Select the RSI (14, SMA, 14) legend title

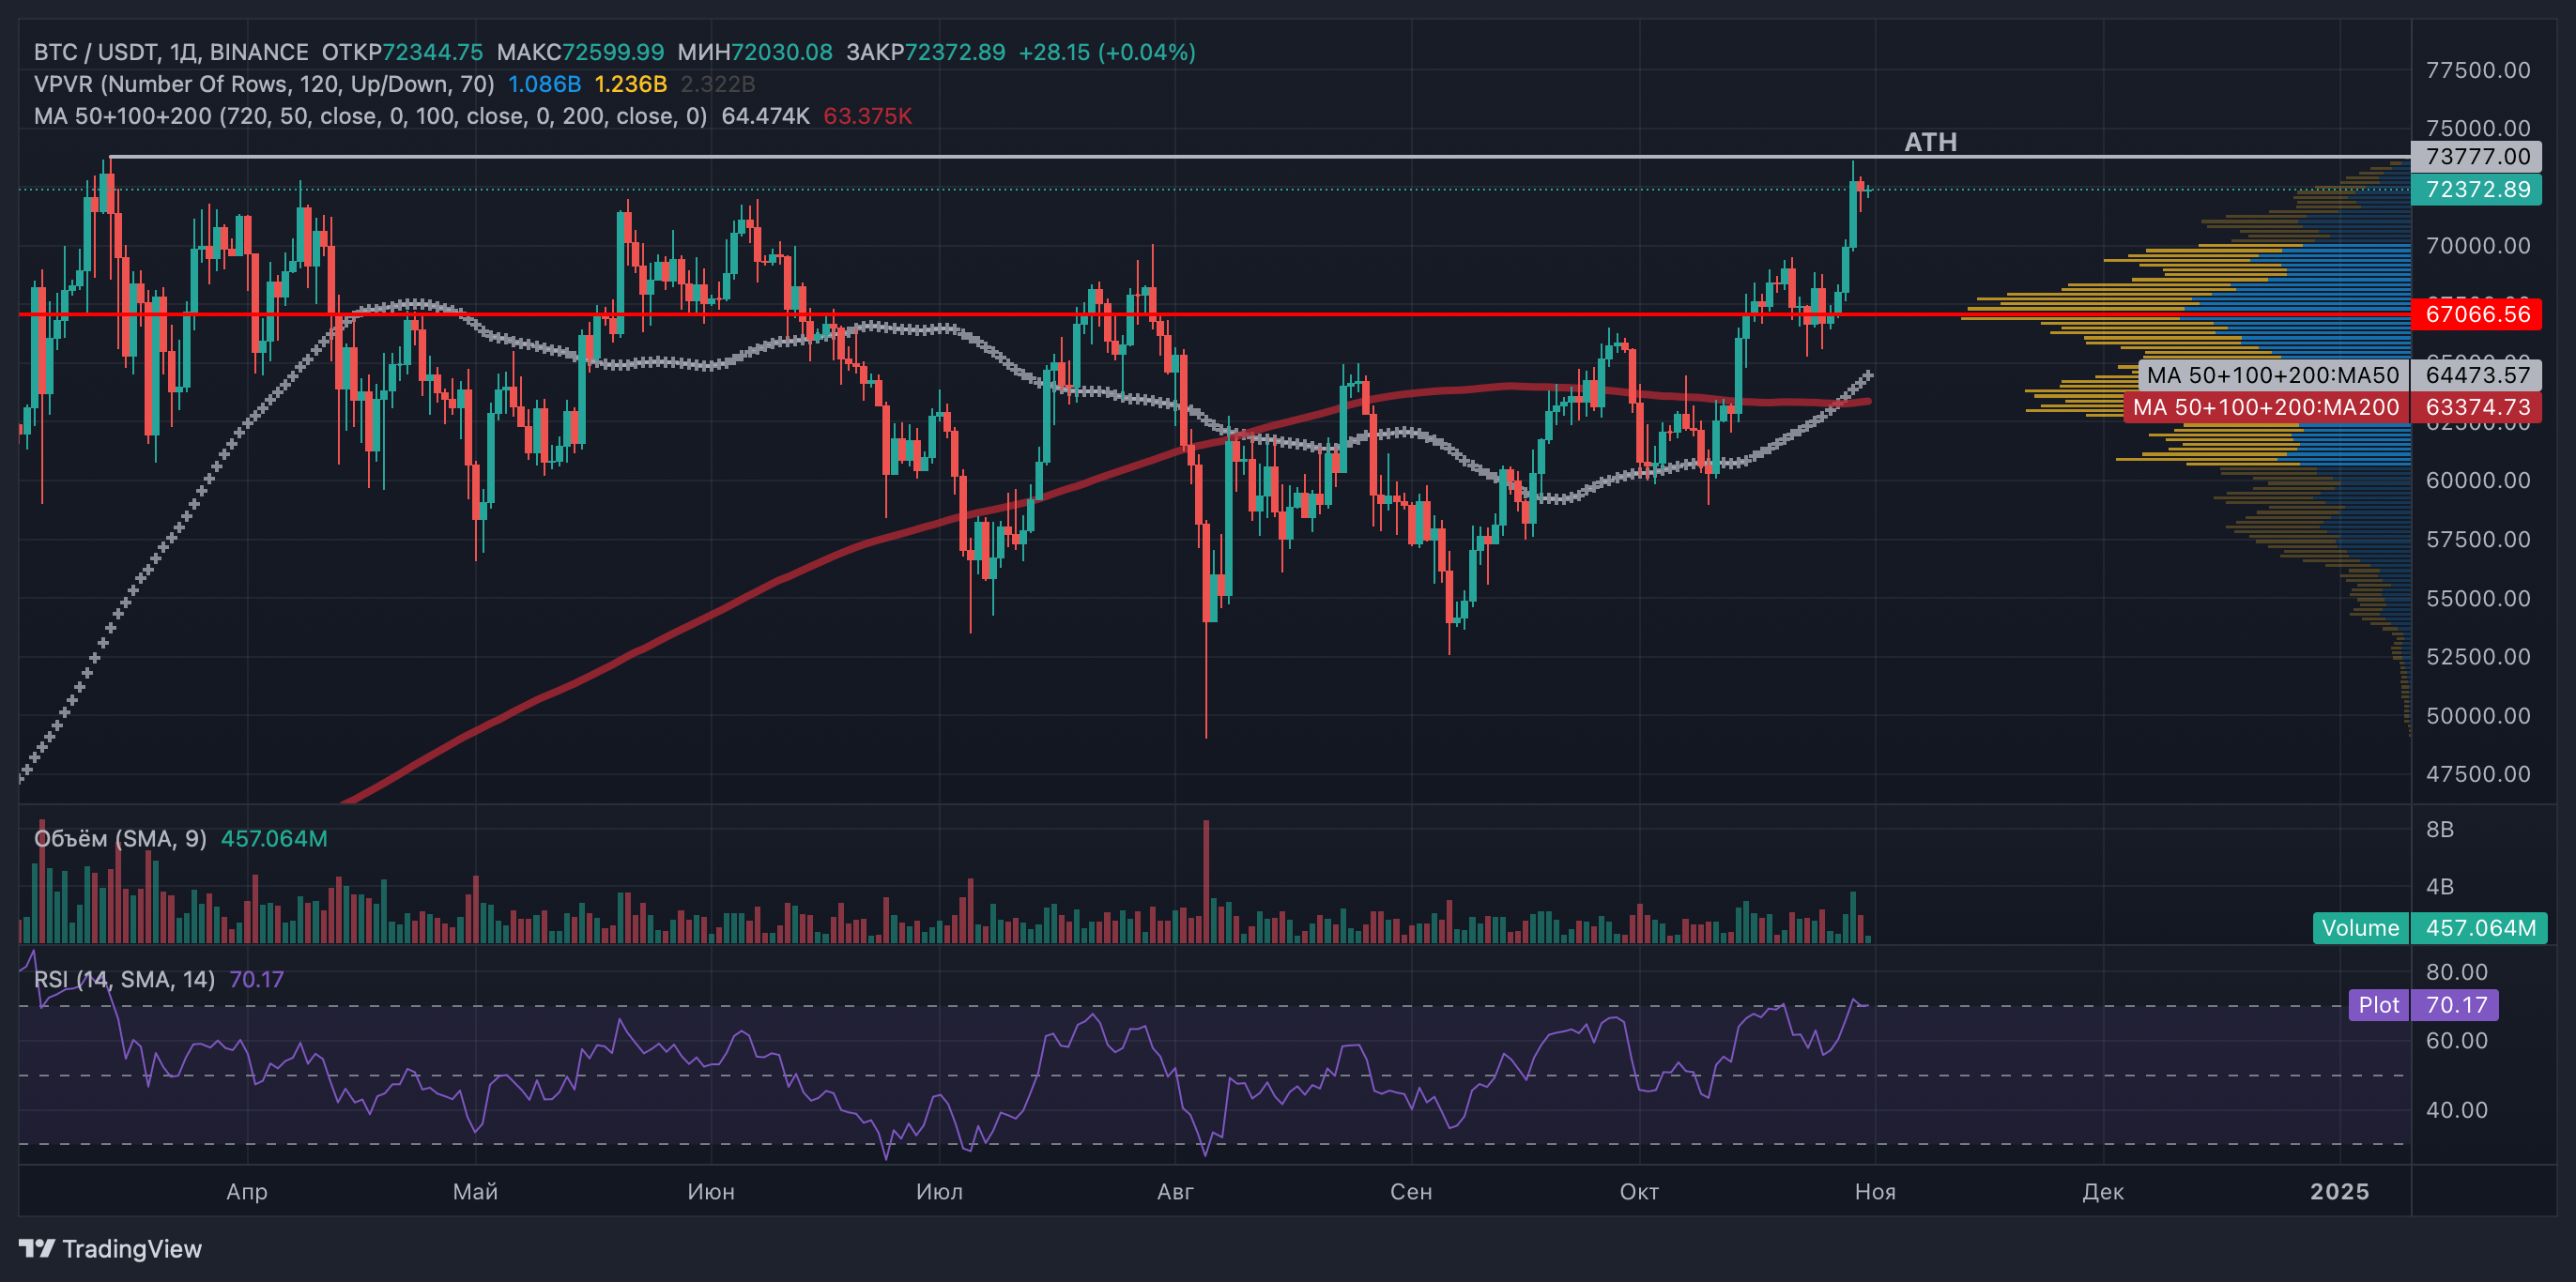[125, 979]
